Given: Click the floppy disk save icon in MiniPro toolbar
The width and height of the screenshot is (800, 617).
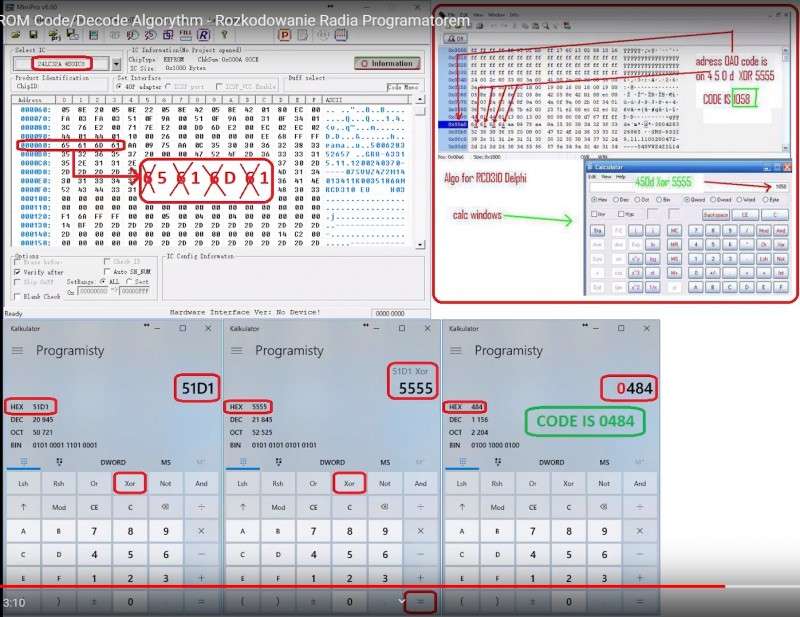Looking at the screenshot, I should [x=33, y=35].
